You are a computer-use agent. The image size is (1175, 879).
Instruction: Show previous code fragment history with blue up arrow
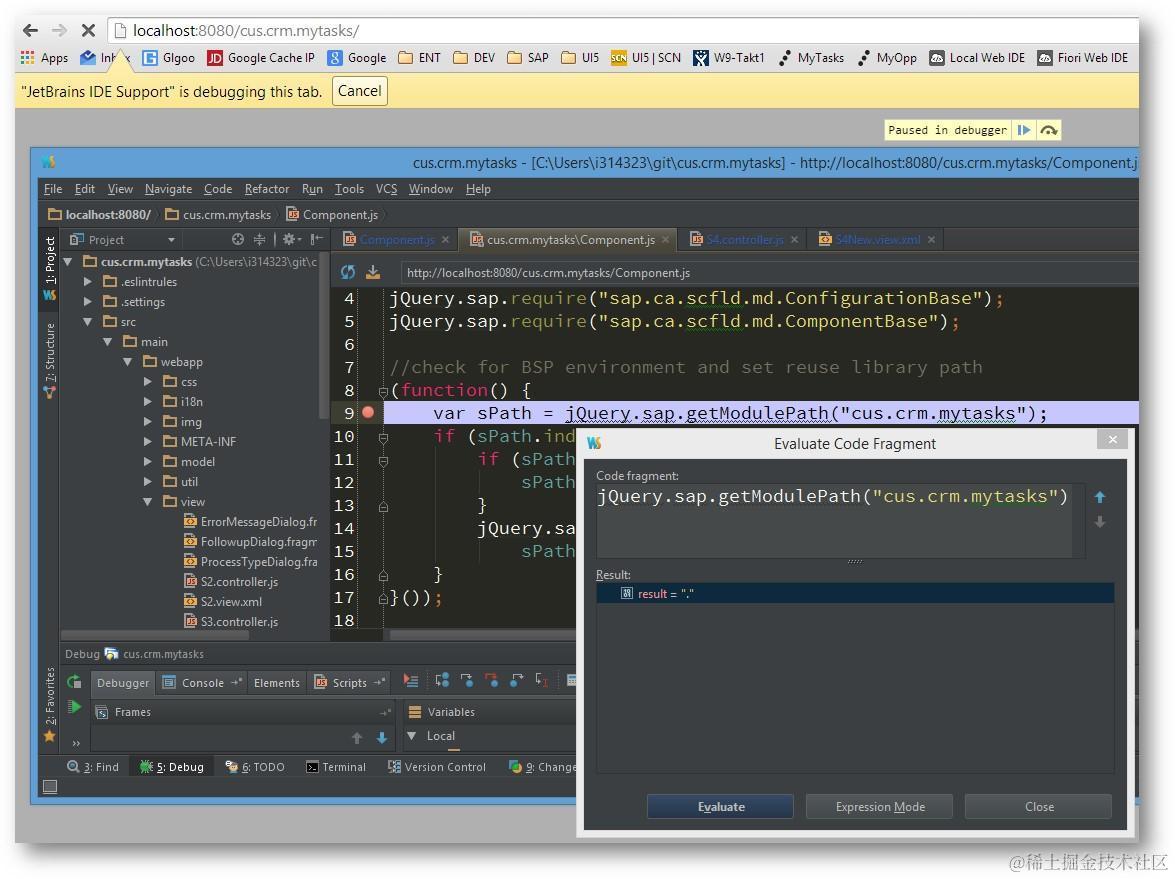tap(1100, 498)
